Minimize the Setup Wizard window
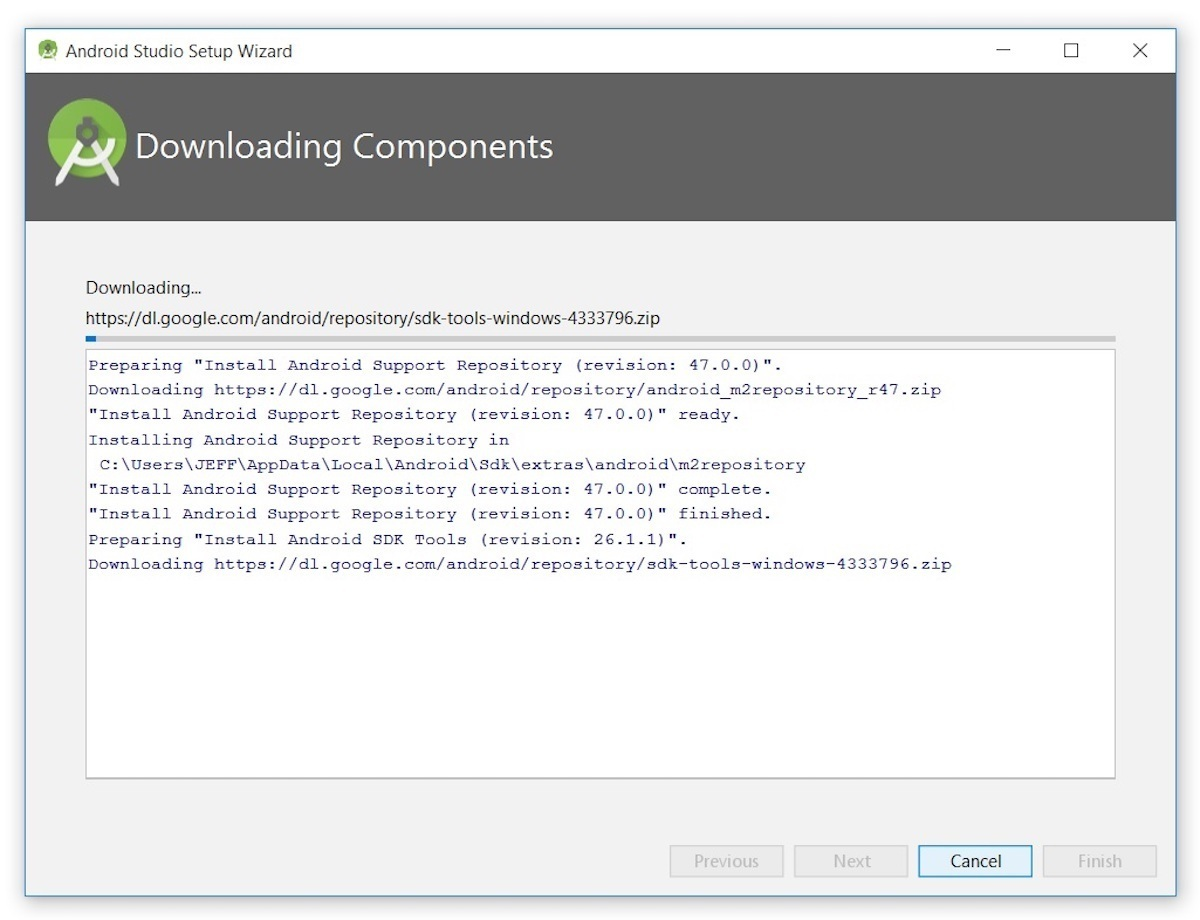 coord(1003,50)
